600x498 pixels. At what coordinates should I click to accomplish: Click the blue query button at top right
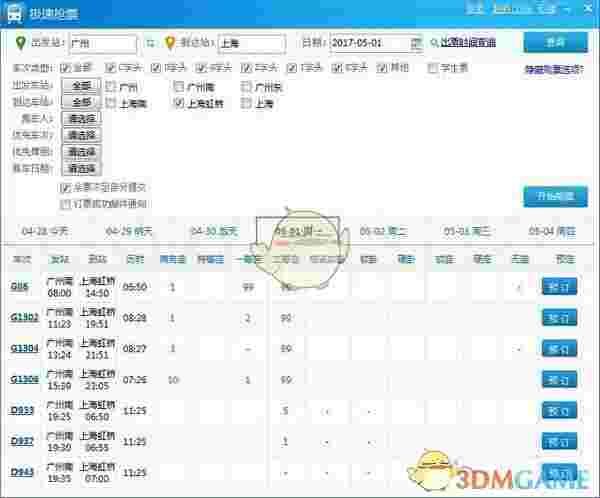(555, 42)
